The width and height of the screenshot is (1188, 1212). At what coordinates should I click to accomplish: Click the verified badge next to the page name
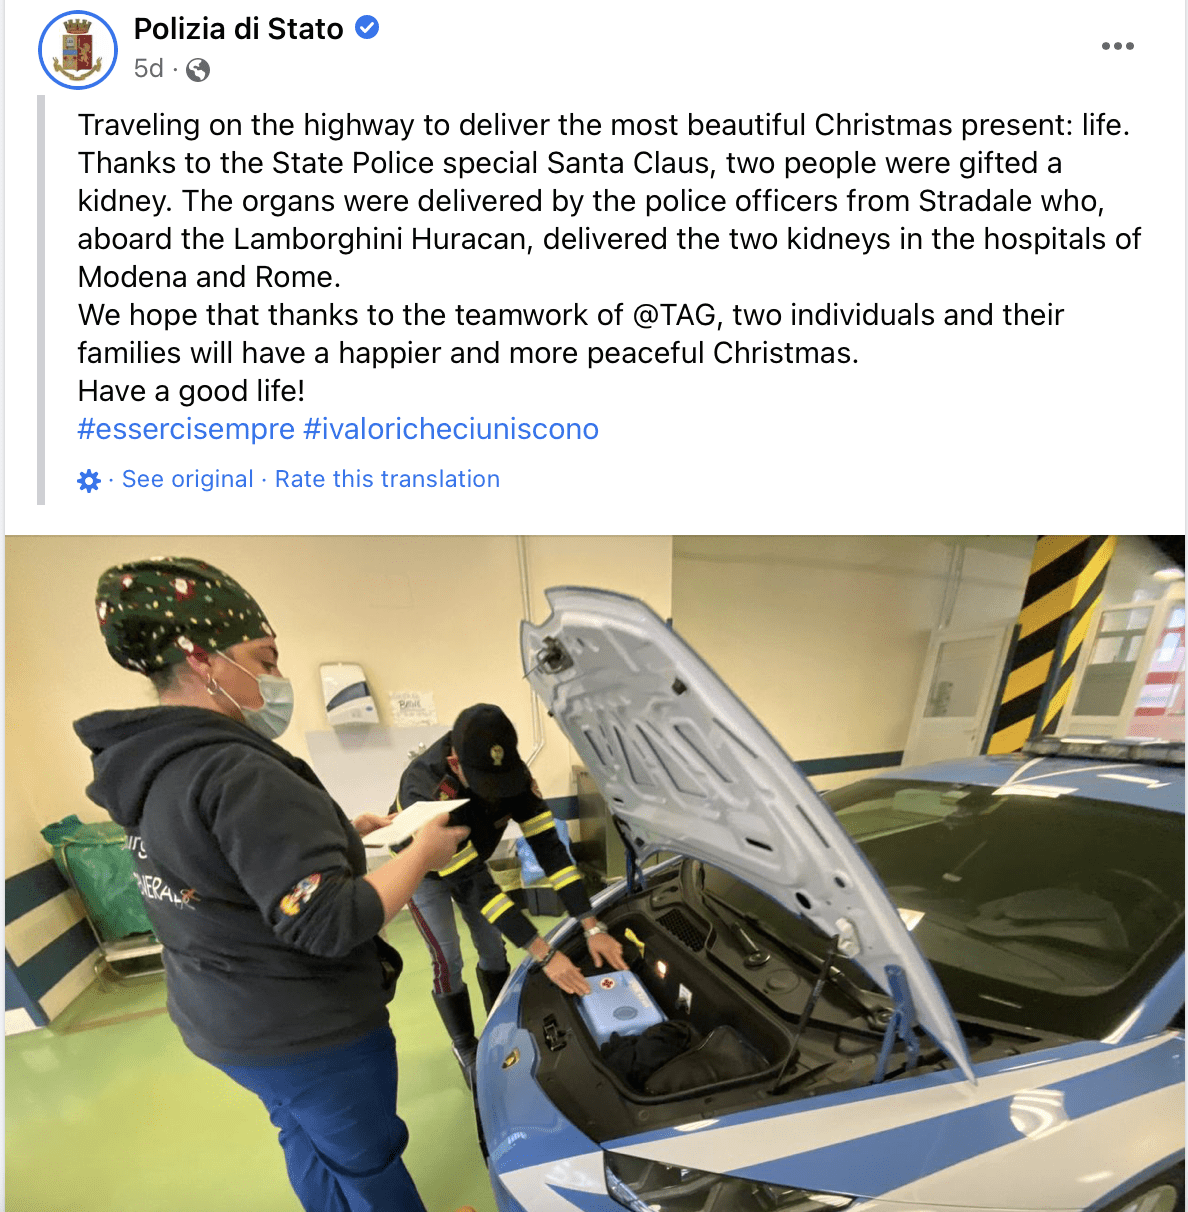pos(367,28)
